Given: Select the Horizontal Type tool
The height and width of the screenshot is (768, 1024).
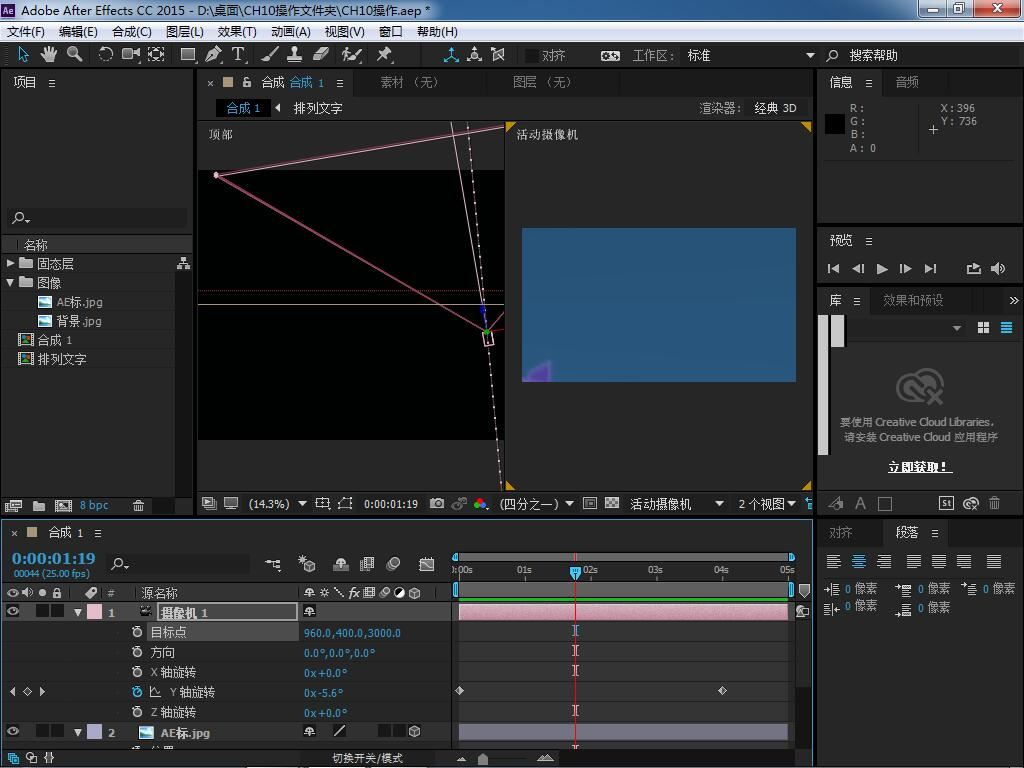Looking at the screenshot, I should point(239,55).
